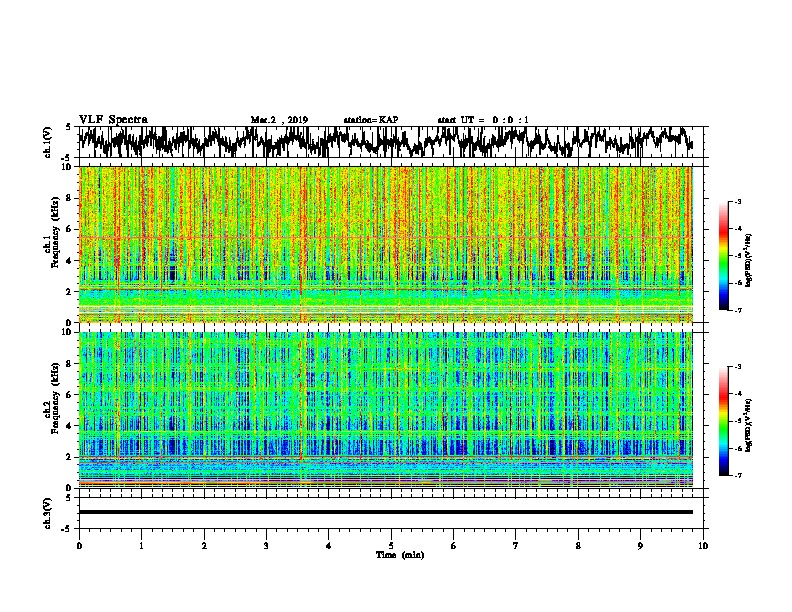Click the flat black ch.3 voltage trace
Screen dimensions: 792x612
[x=385, y=512]
